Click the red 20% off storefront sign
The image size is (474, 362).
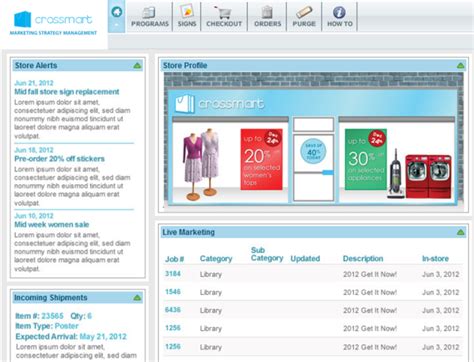262,159
